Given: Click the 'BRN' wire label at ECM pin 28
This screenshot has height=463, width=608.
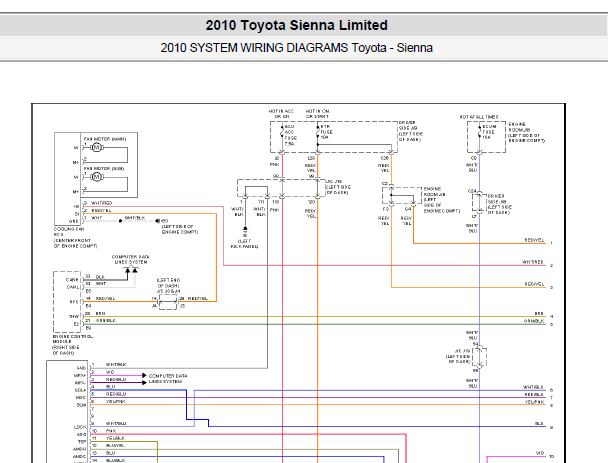Looking at the screenshot, I should pos(100,313).
